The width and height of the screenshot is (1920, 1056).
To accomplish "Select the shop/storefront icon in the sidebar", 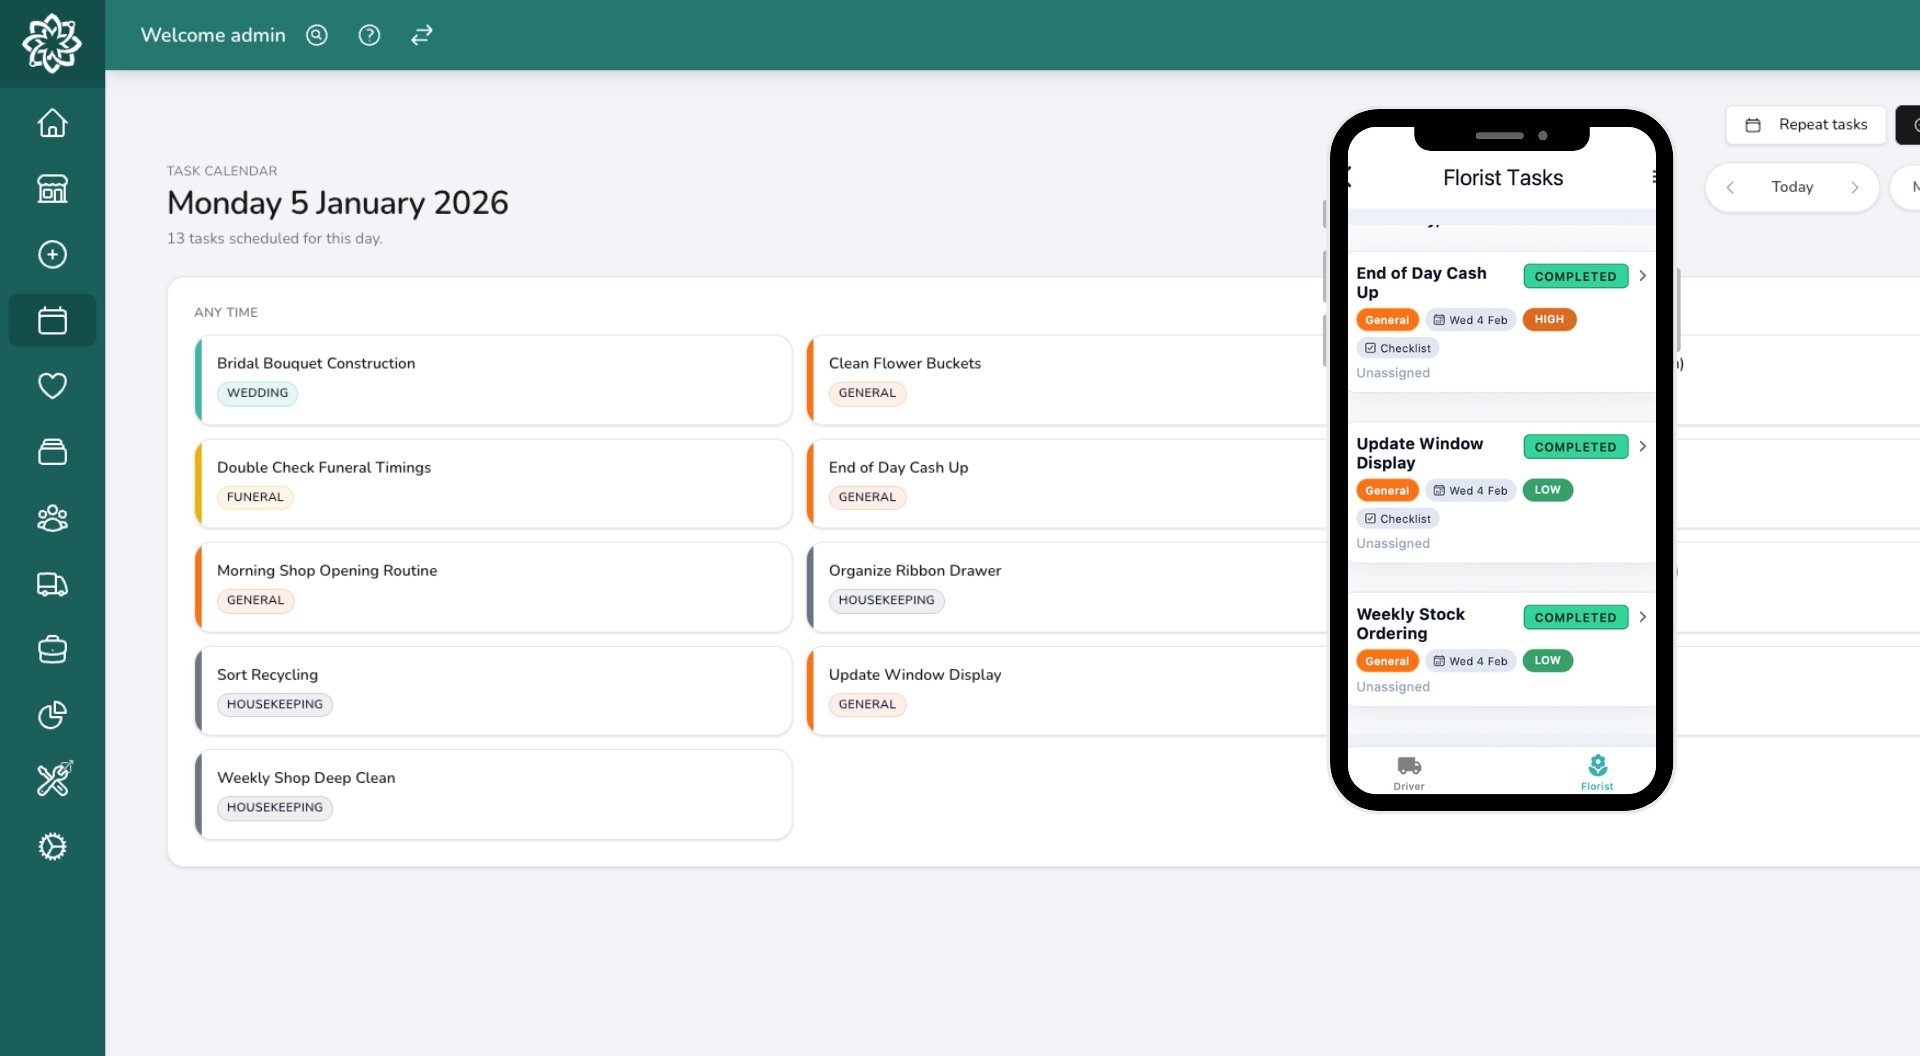I will click(x=52, y=188).
